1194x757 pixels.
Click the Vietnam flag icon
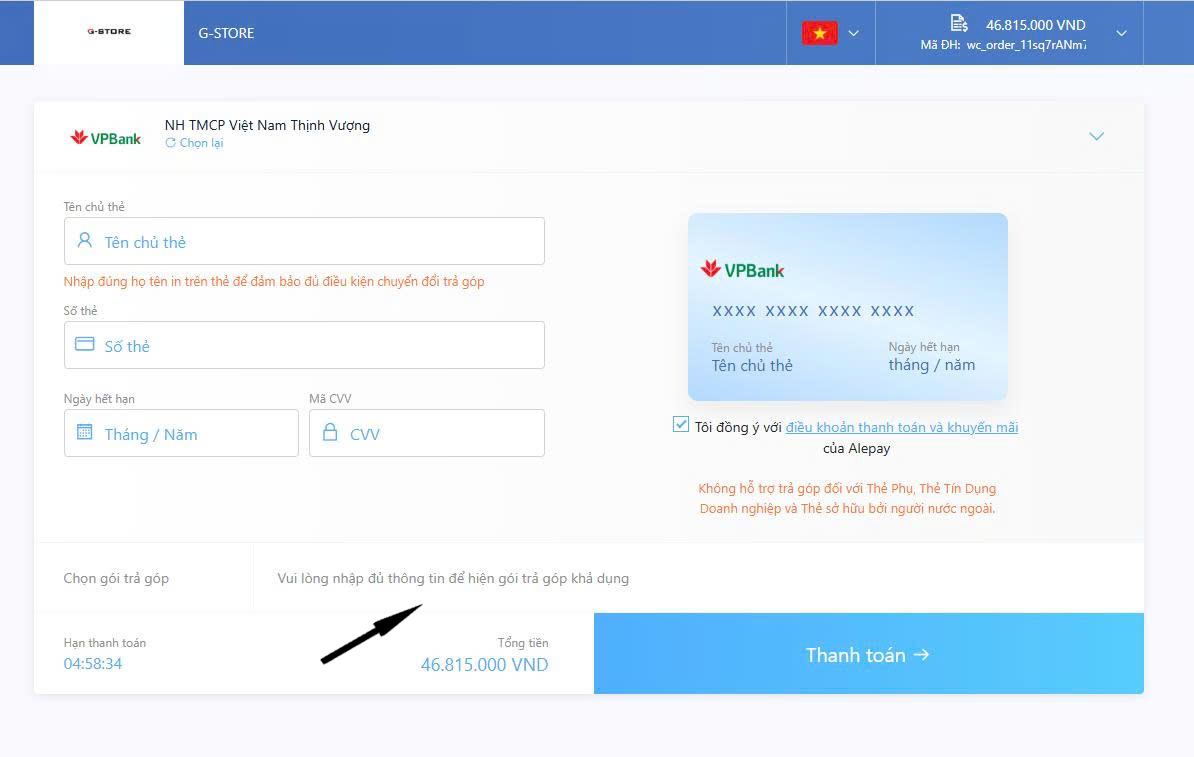coord(819,33)
